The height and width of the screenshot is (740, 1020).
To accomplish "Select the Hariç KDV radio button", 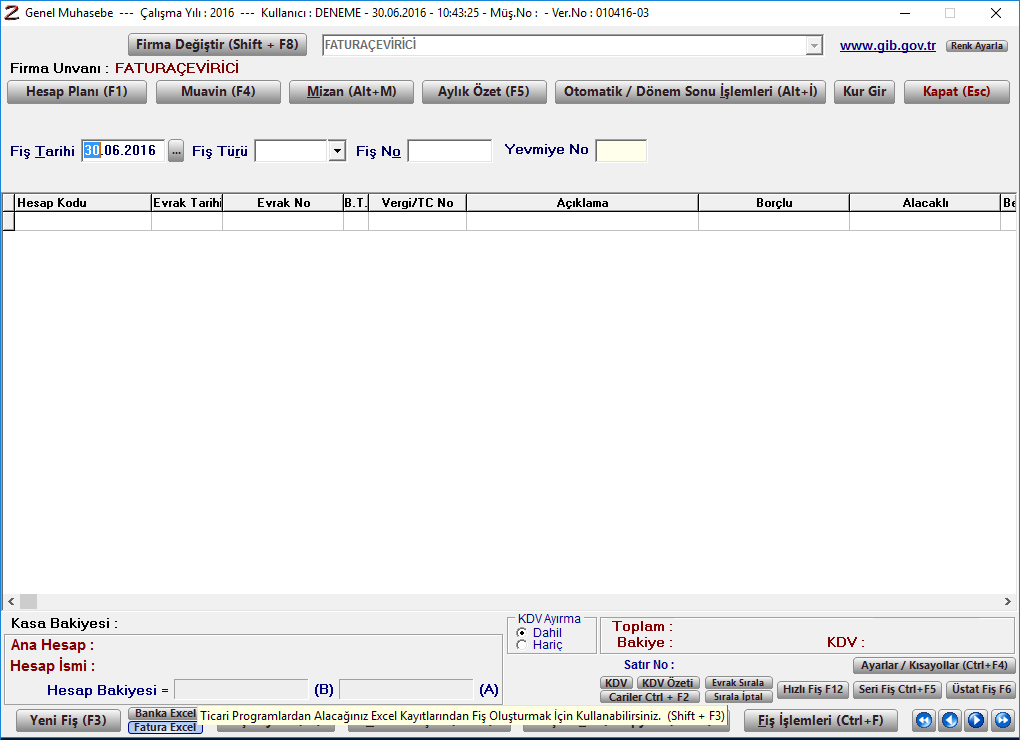I will point(522,645).
